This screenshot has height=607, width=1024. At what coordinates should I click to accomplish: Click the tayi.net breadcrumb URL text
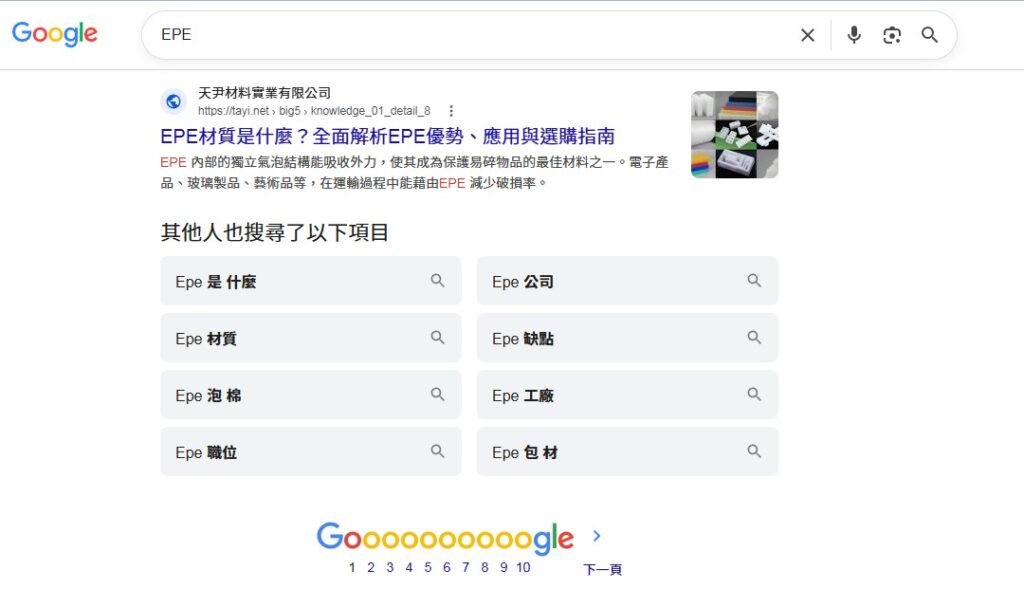tap(314, 110)
